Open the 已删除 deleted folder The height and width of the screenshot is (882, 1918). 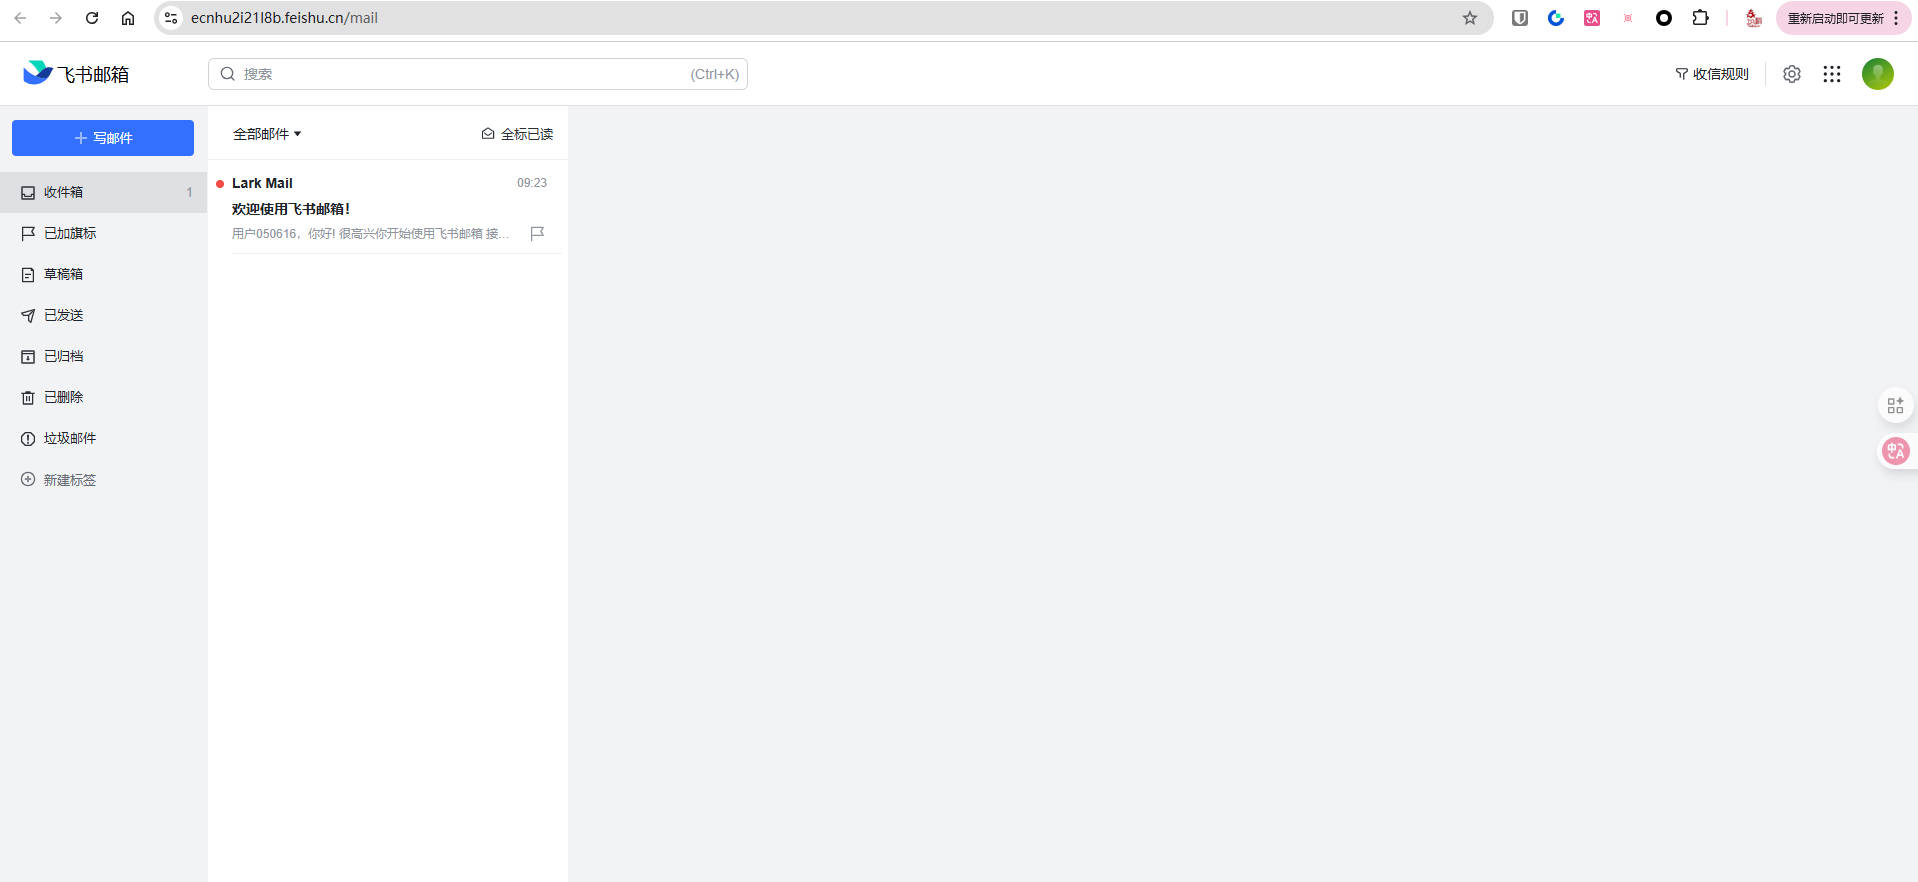click(103, 397)
